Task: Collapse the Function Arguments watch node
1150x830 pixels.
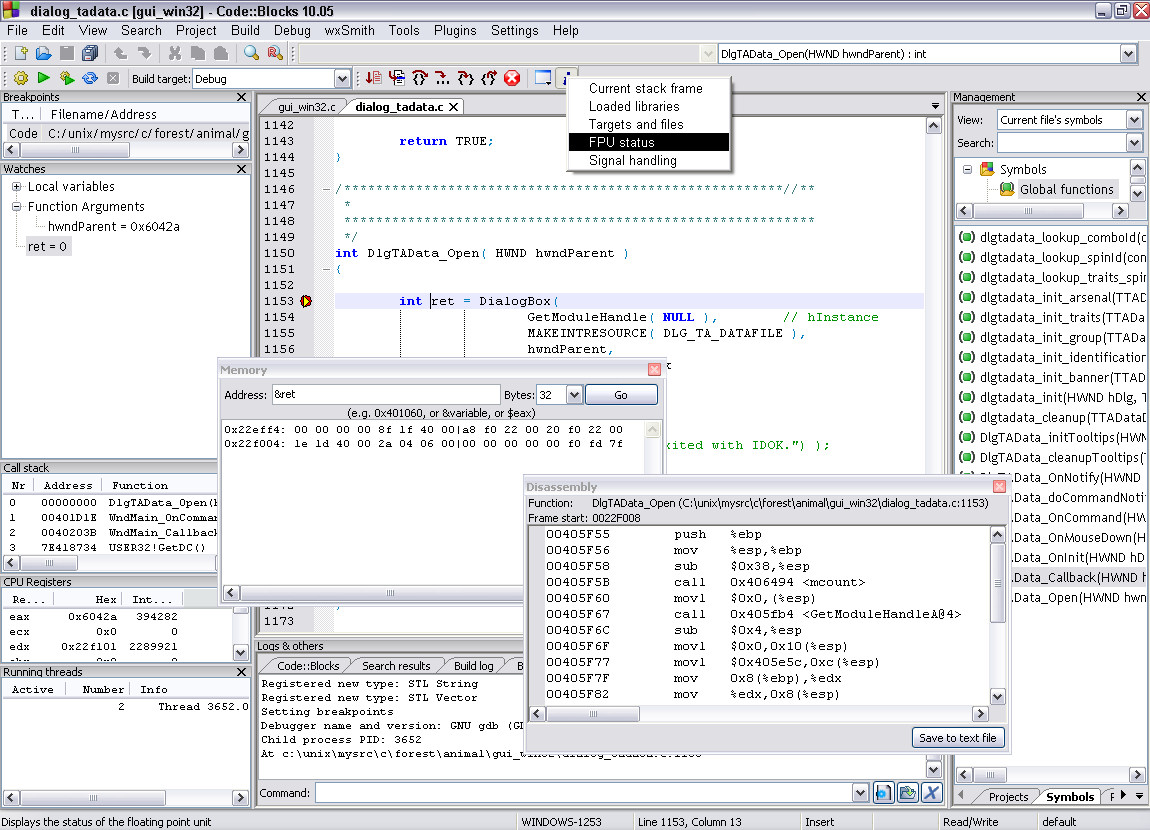Action: [16, 207]
